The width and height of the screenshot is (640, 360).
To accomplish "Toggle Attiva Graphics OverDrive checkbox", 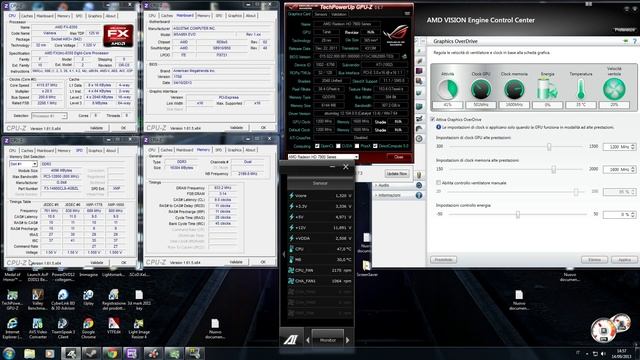I will pyautogui.click(x=433, y=120).
